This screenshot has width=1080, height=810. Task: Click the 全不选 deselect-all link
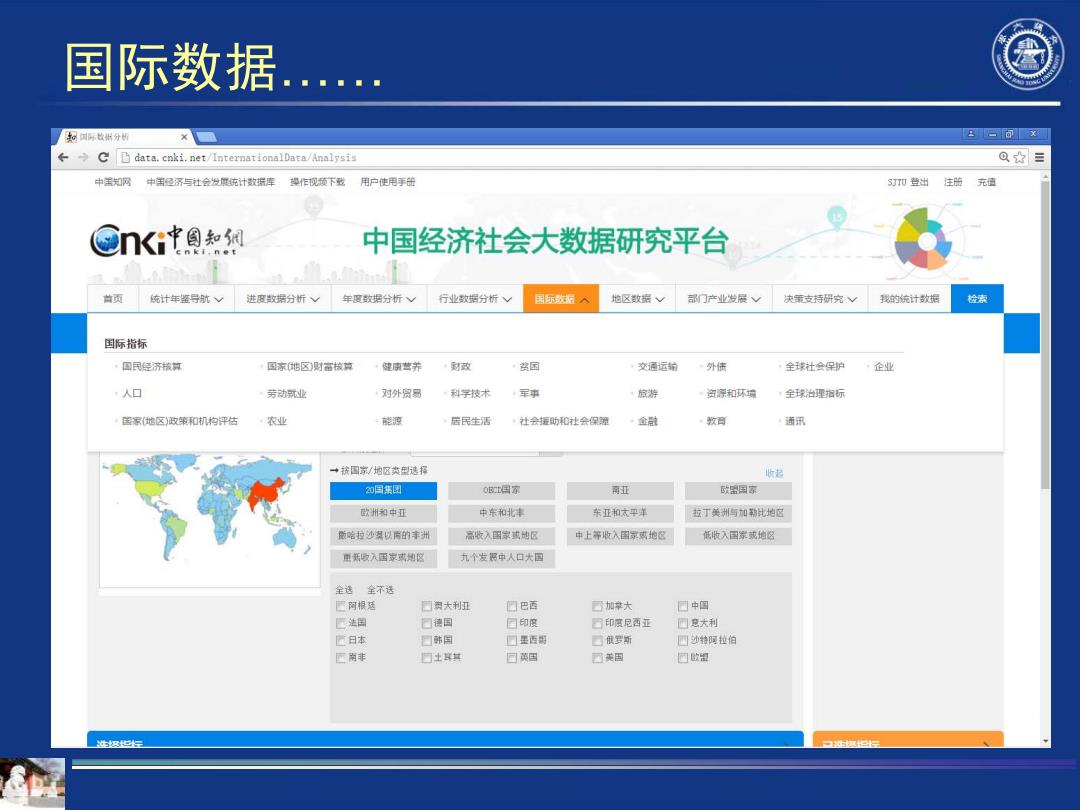tap(380, 590)
